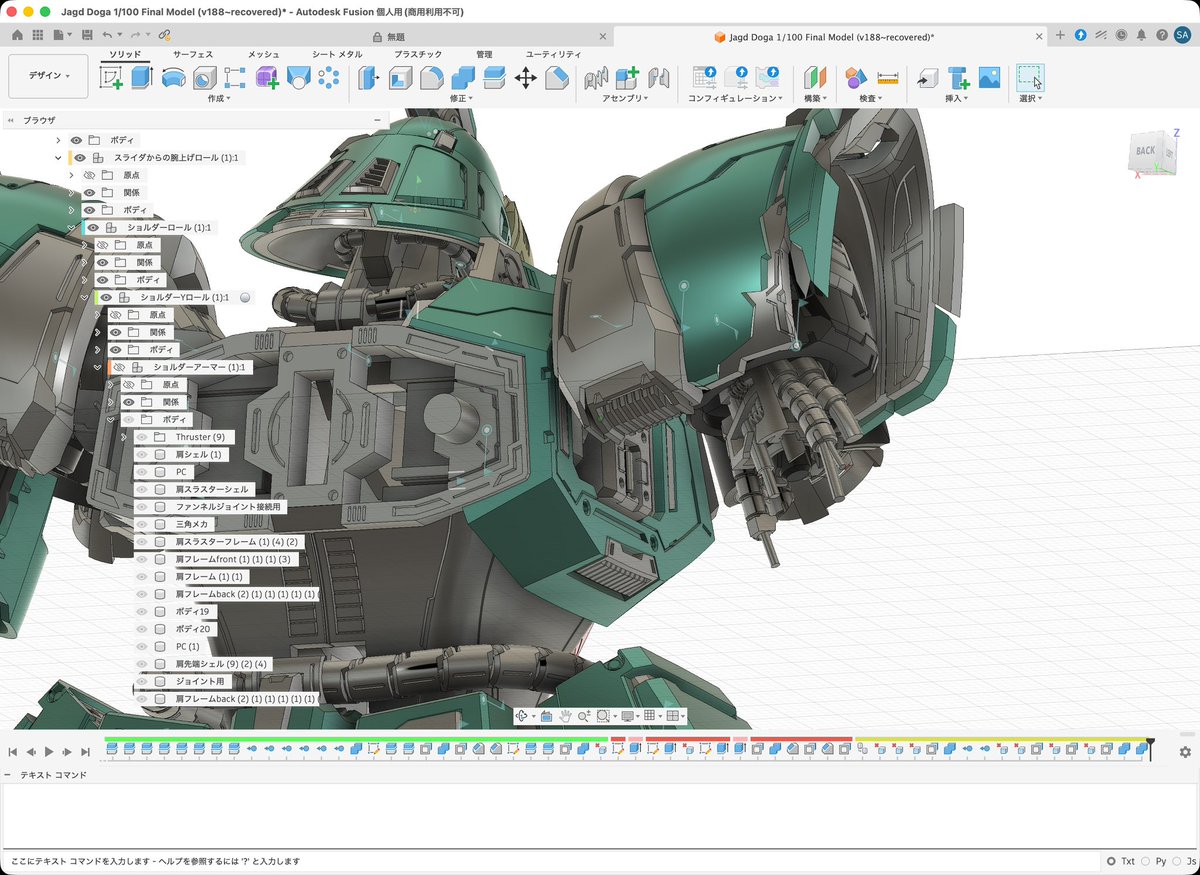This screenshot has width=1200, height=875.
Task: Switch to the メッシュ tab
Action: coord(263,54)
